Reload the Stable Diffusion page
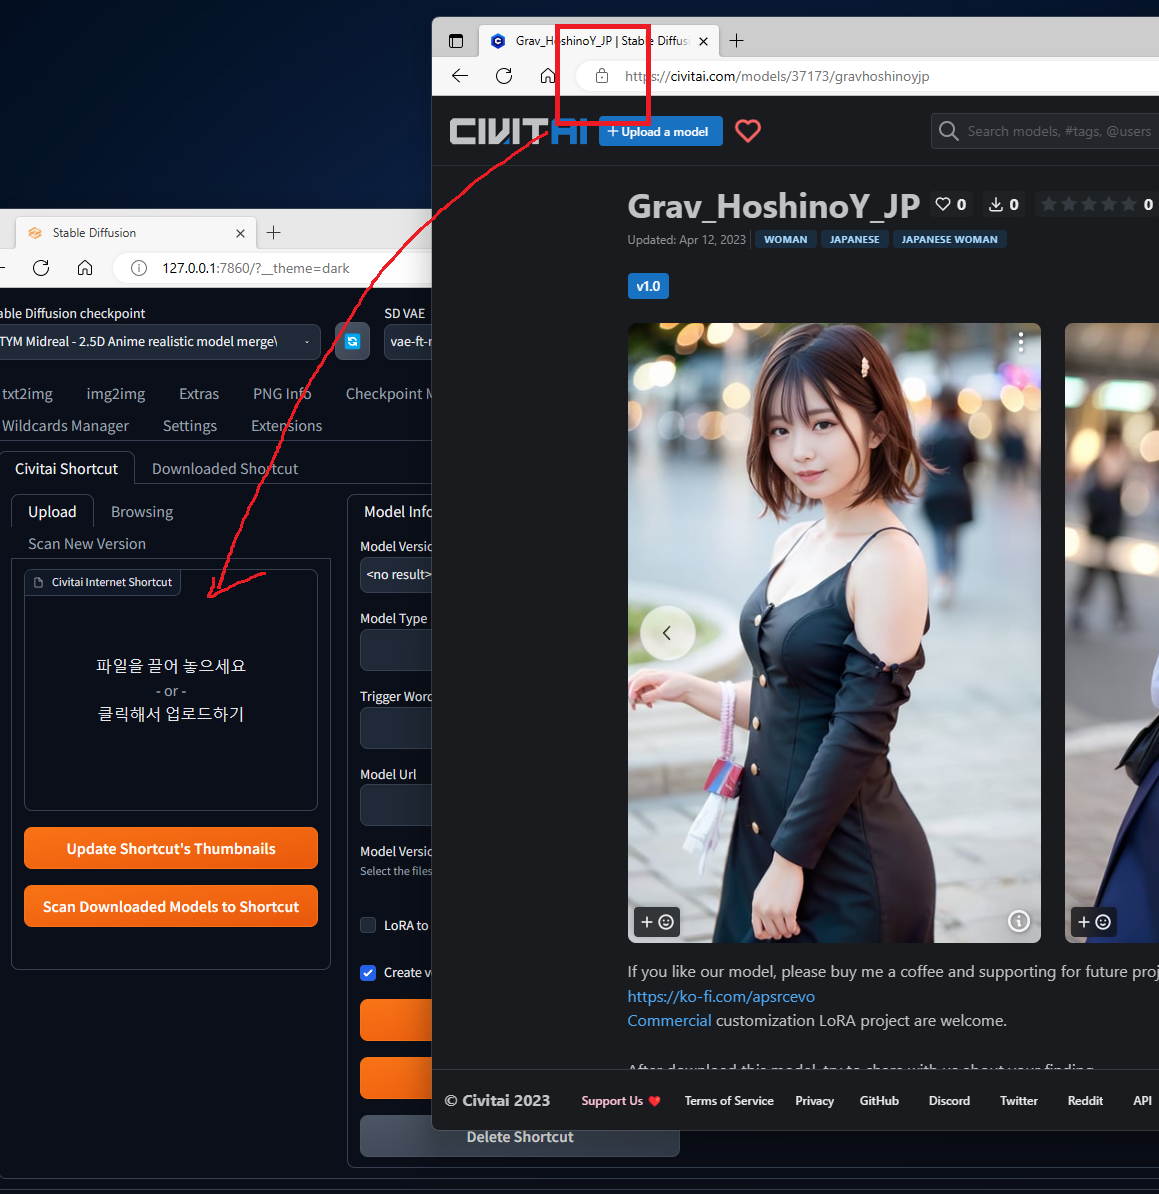 (x=41, y=268)
